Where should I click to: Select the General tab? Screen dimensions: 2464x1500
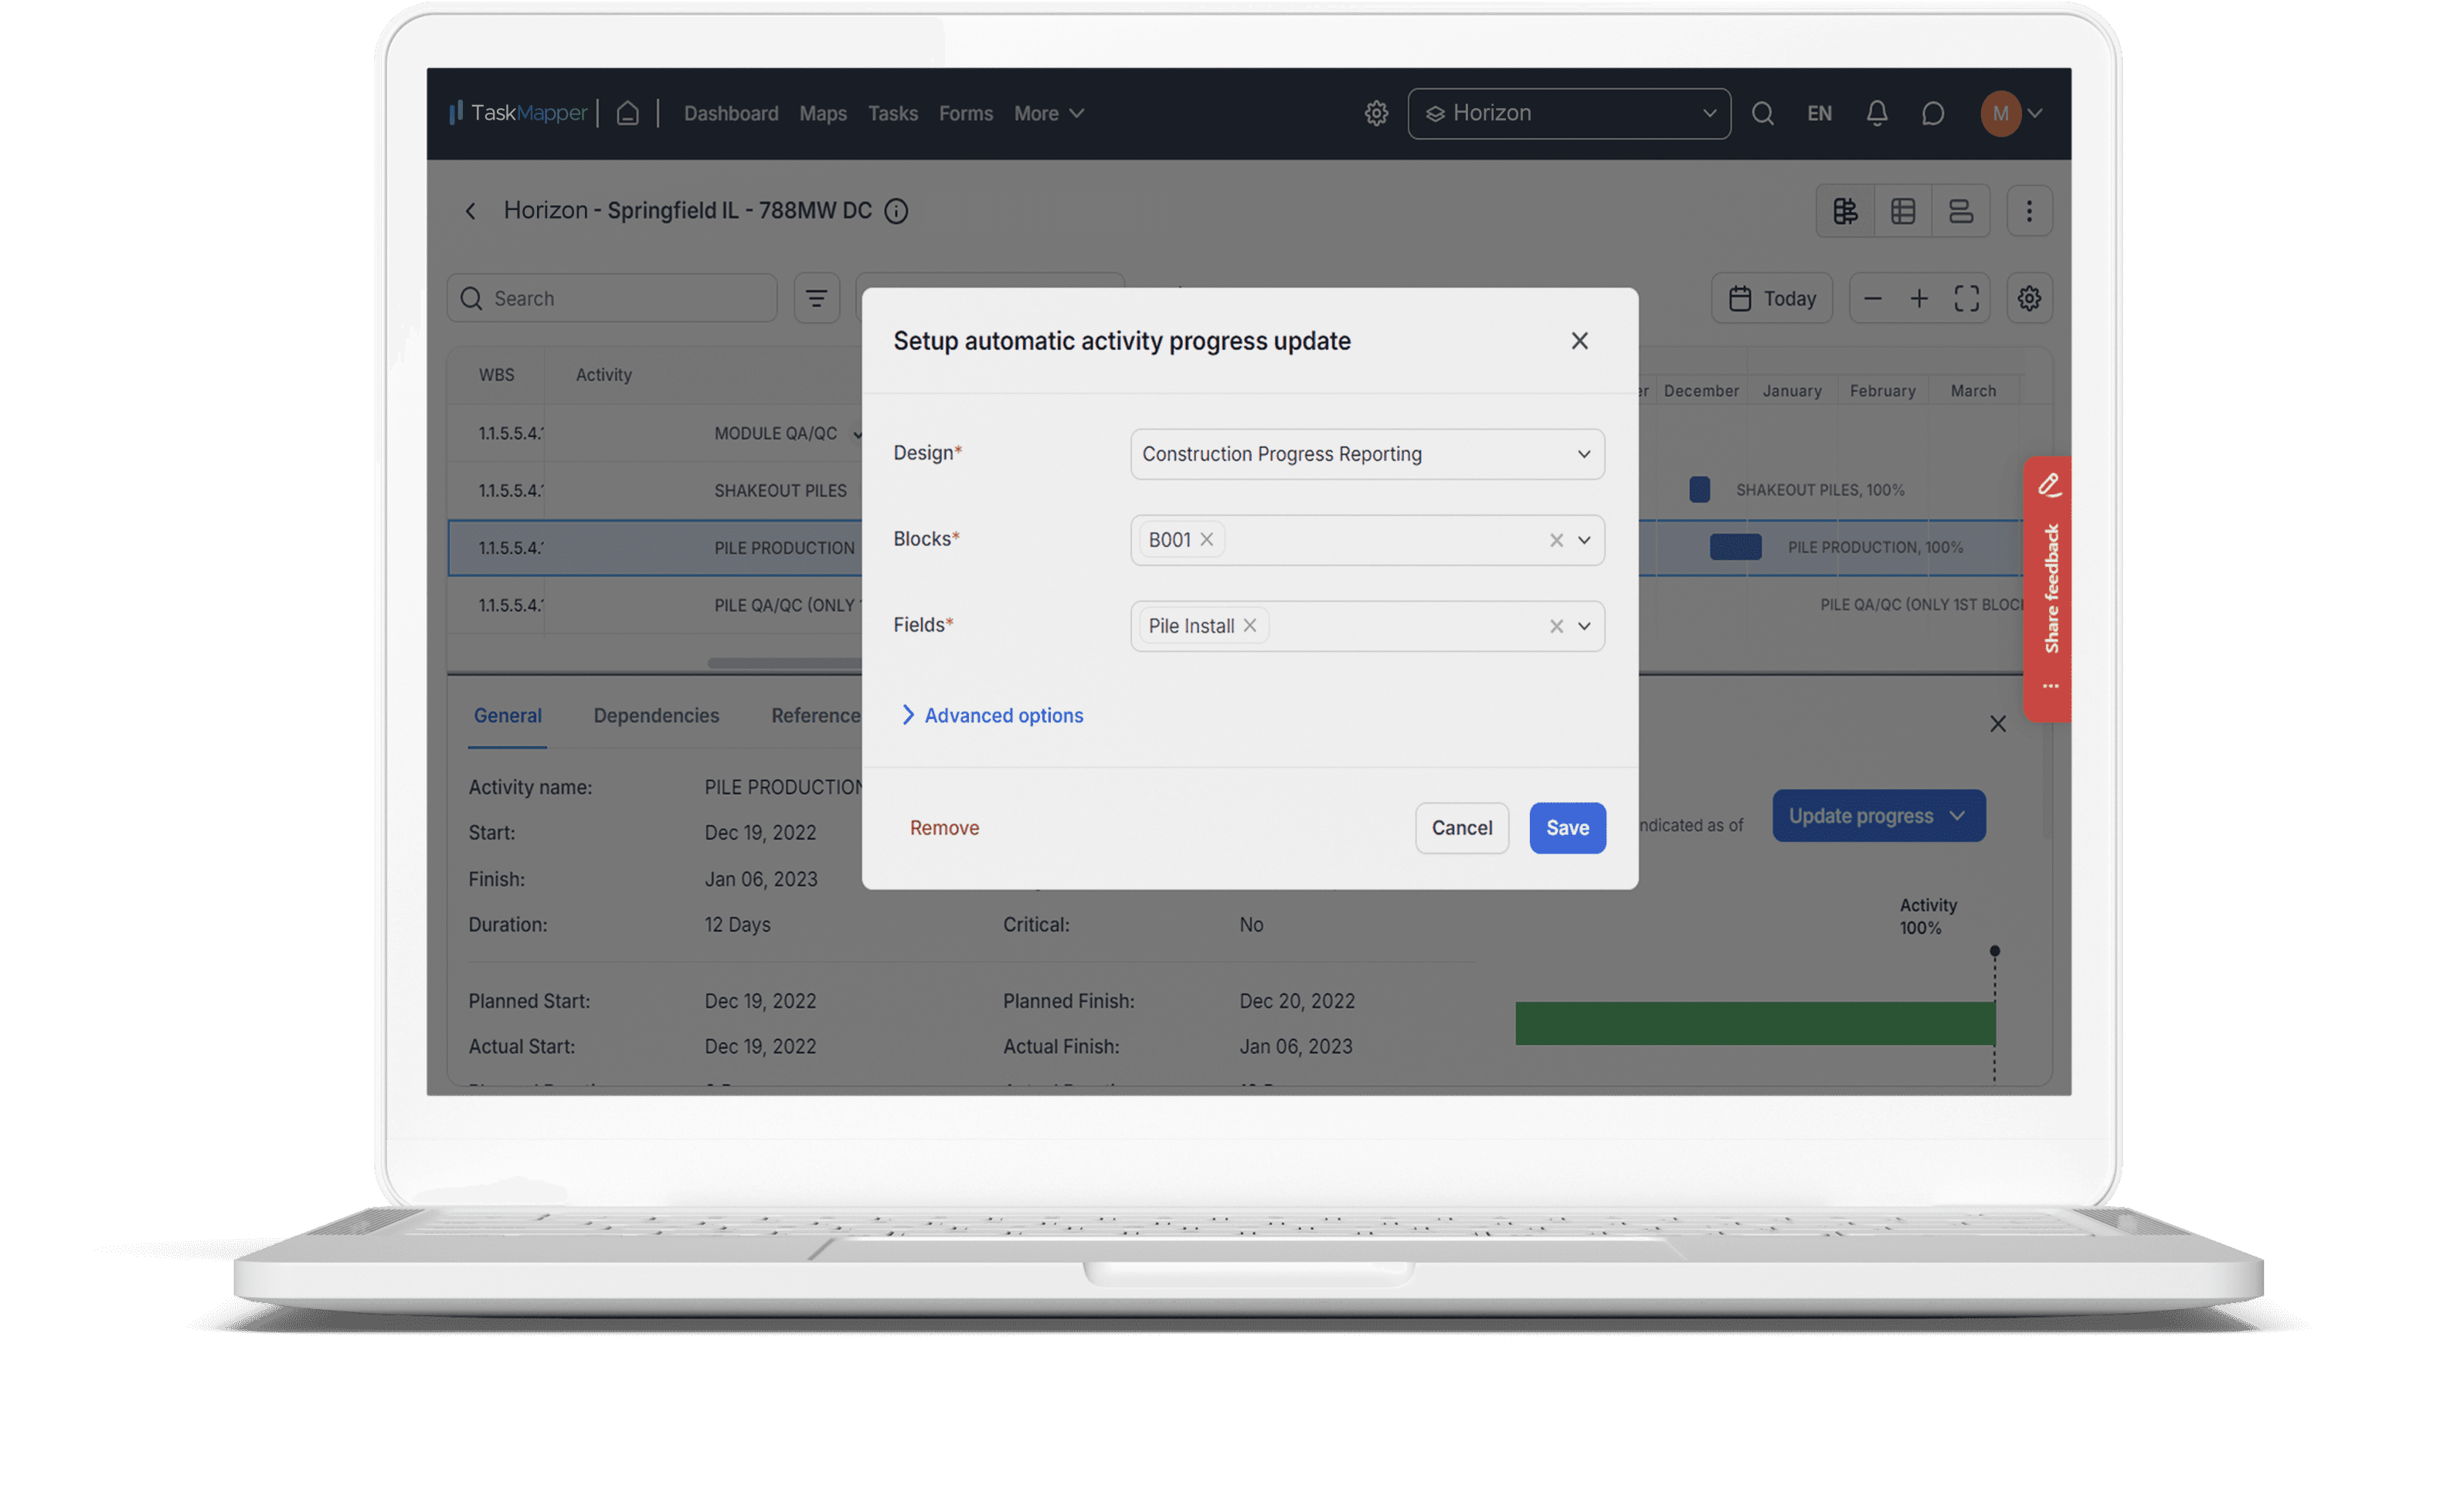(x=507, y=715)
